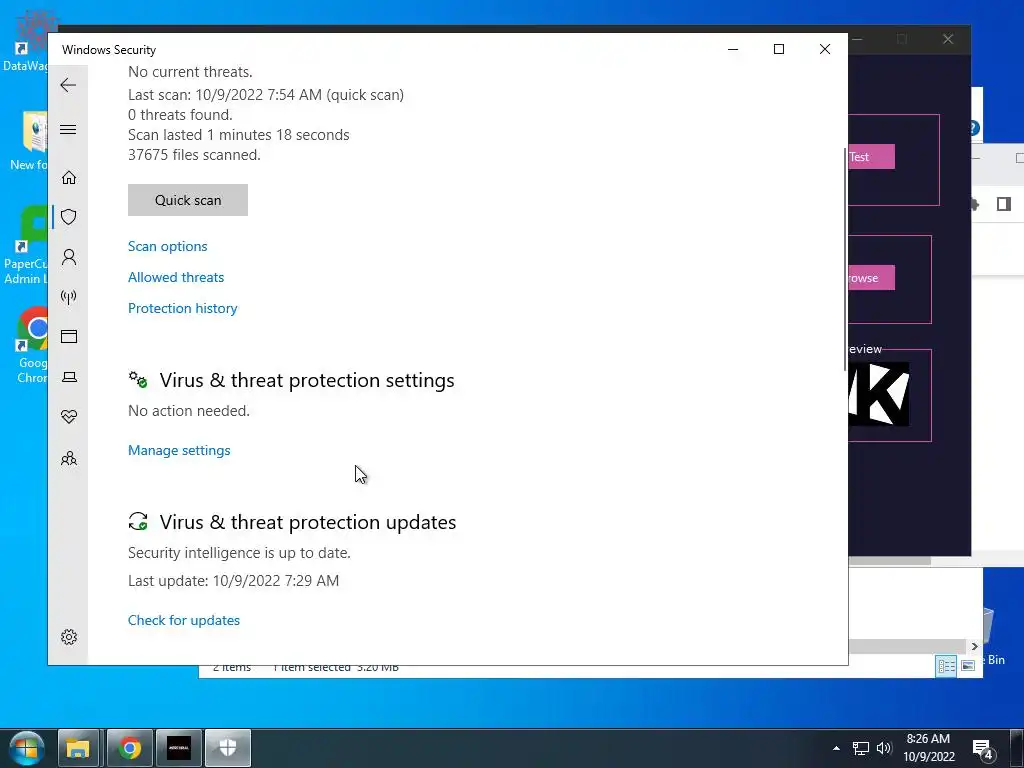Open Google Chrome from taskbar

(x=129, y=748)
